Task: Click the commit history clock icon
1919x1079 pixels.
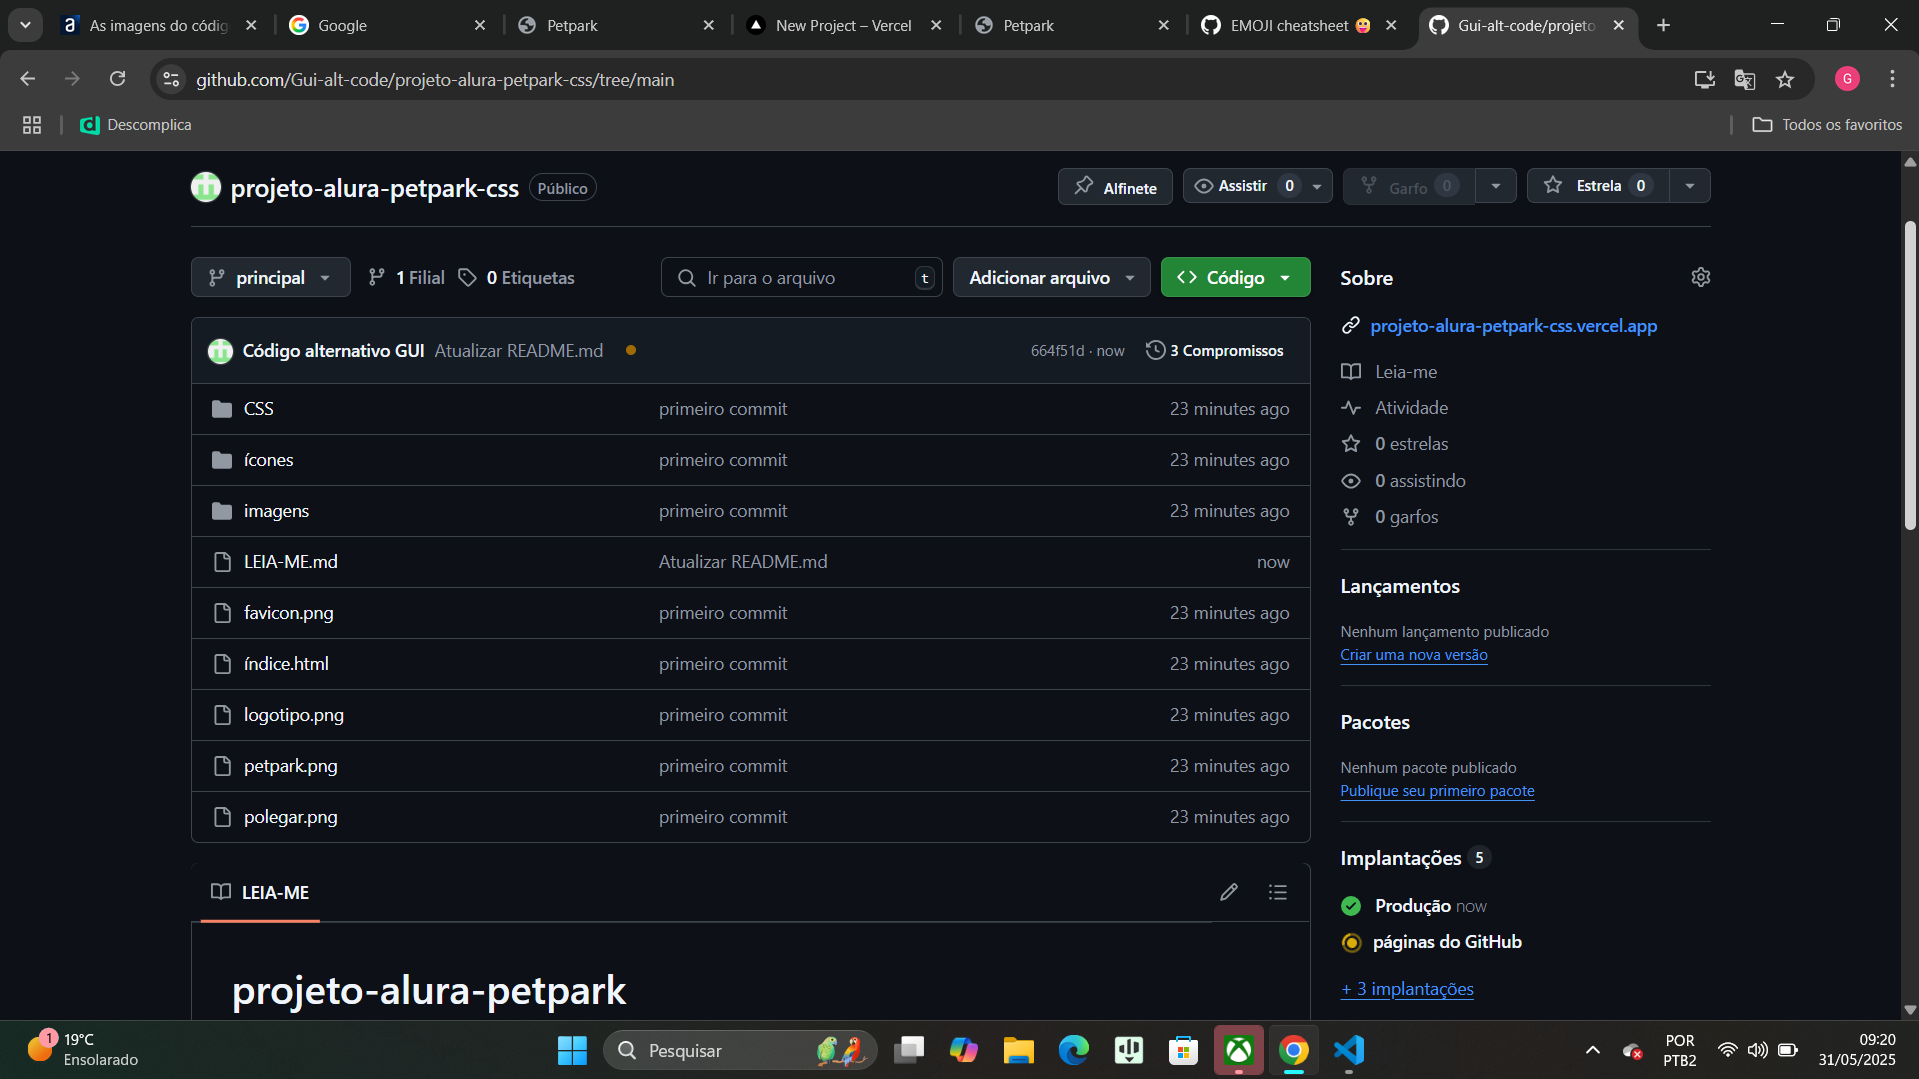Action: (x=1155, y=350)
